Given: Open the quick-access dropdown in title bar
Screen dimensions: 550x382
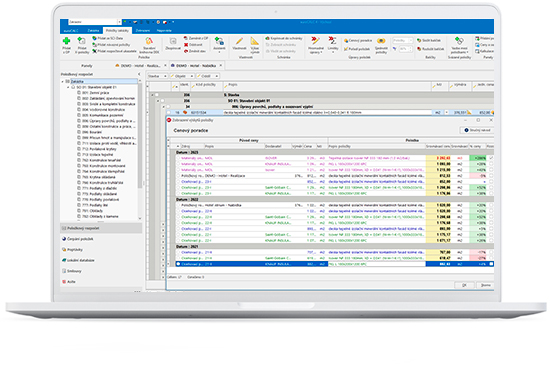Looking at the screenshot, I should tap(173, 22).
